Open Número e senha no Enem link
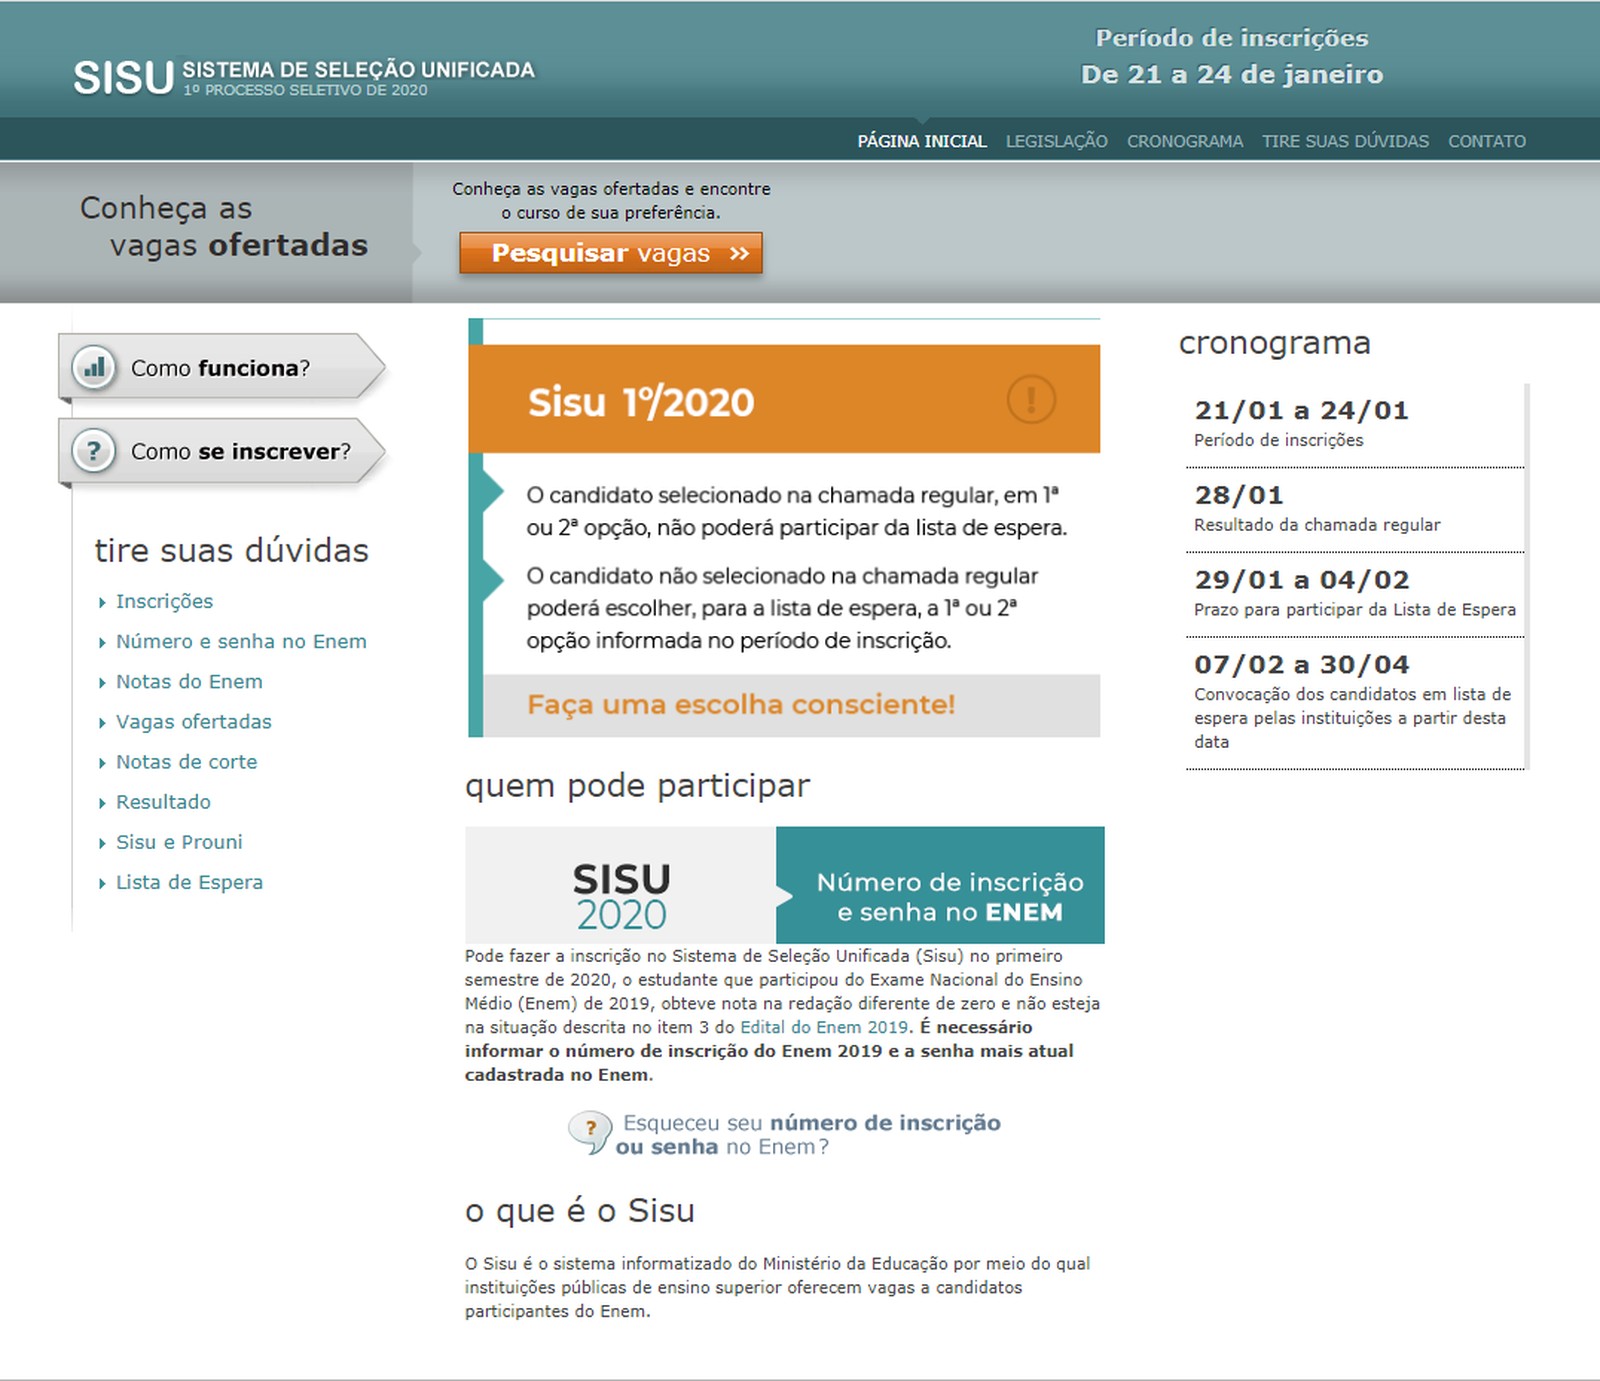The image size is (1600, 1381). tap(241, 641)
